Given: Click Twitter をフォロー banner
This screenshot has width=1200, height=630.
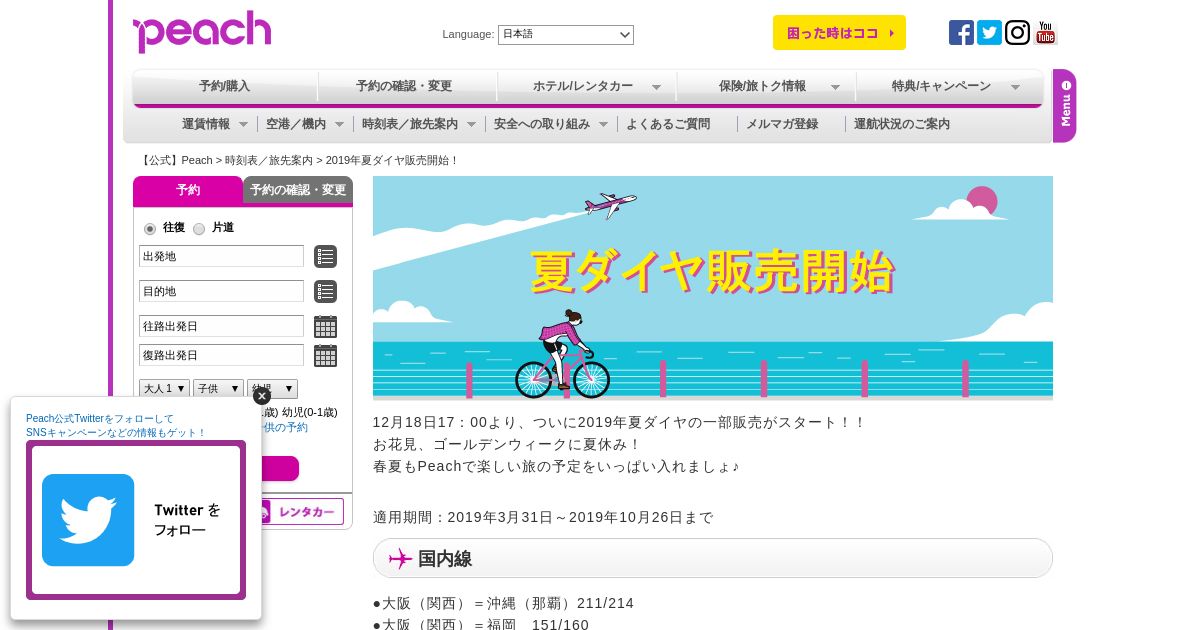Looking at the screenshot, I should pos(136,520).
